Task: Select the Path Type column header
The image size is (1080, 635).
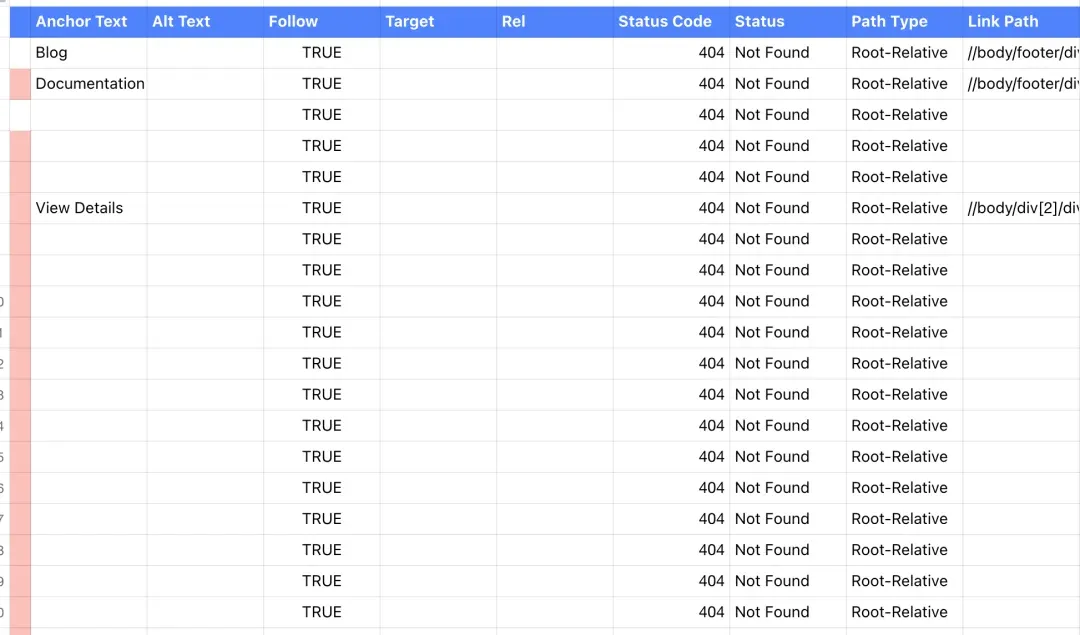Action: [x=889, y=21]
